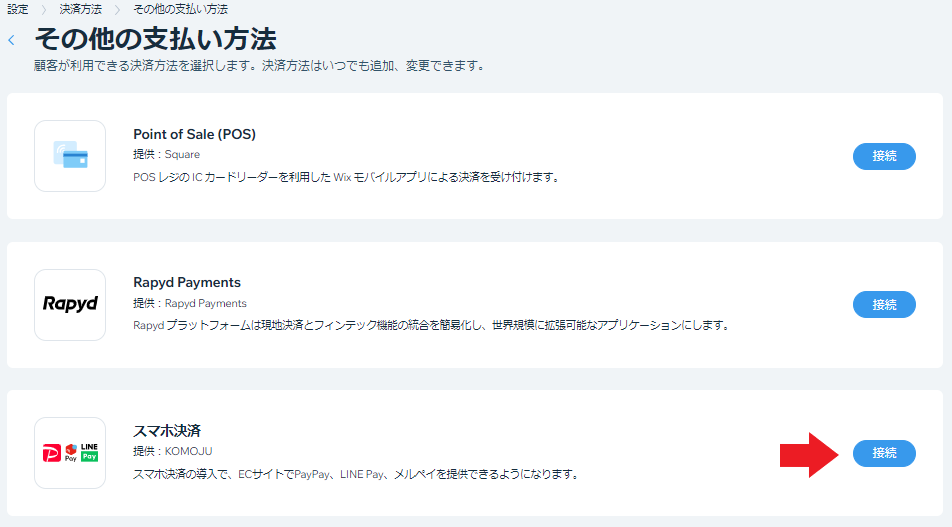Click the Rapyd logo thumbnail
The image size is (952, 527).
pos(70,304)
